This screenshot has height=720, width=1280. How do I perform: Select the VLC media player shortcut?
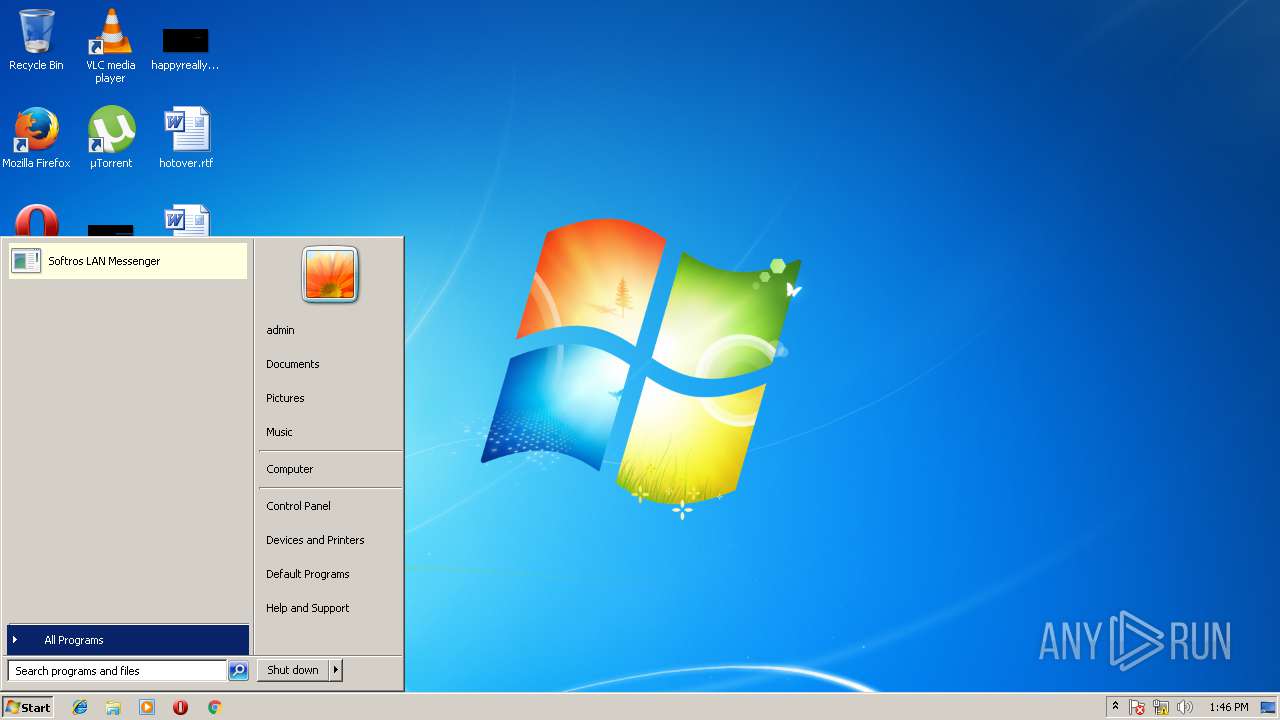click(x=110, y=45)
